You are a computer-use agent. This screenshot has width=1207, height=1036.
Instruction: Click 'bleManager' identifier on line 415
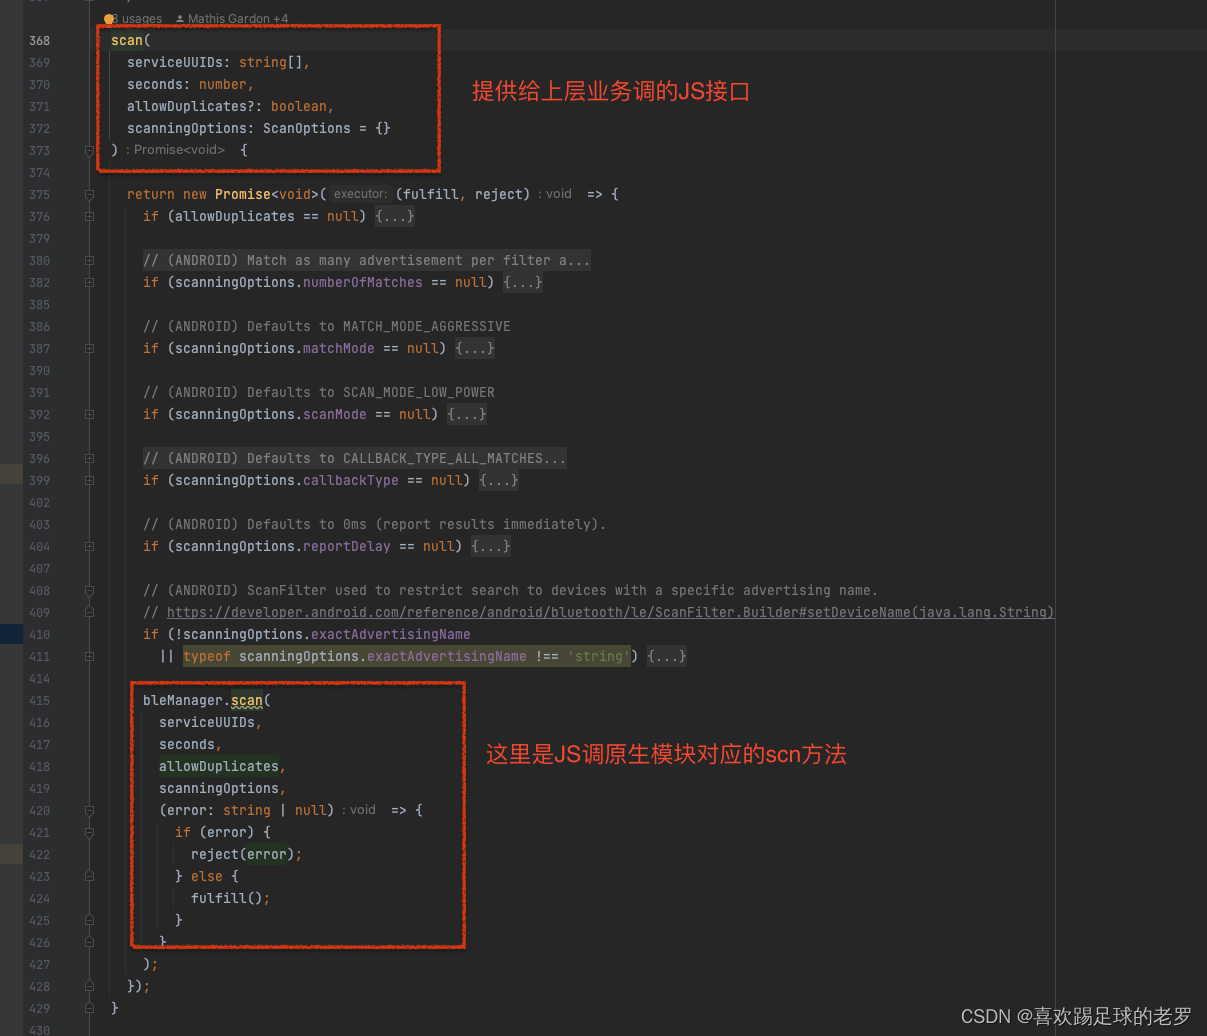(x=183, y=701)
